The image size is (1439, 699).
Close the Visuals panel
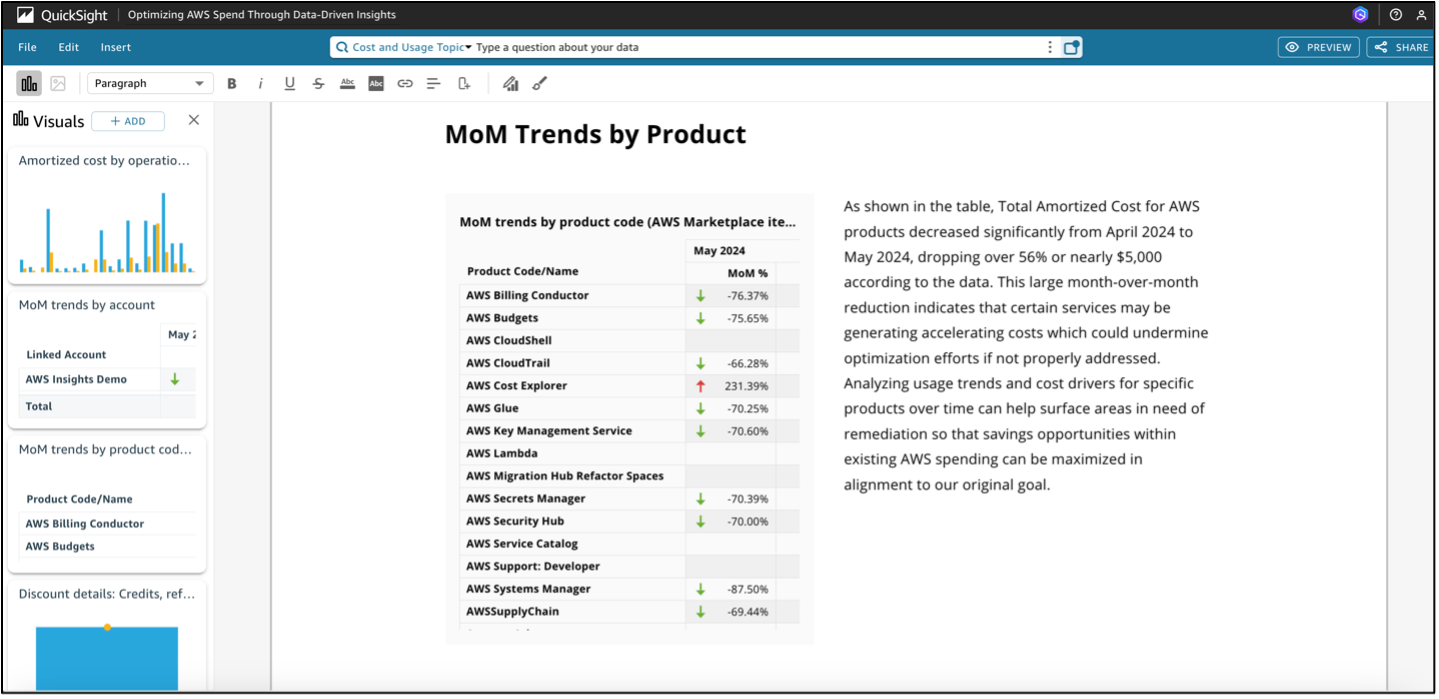click(194, 120)
